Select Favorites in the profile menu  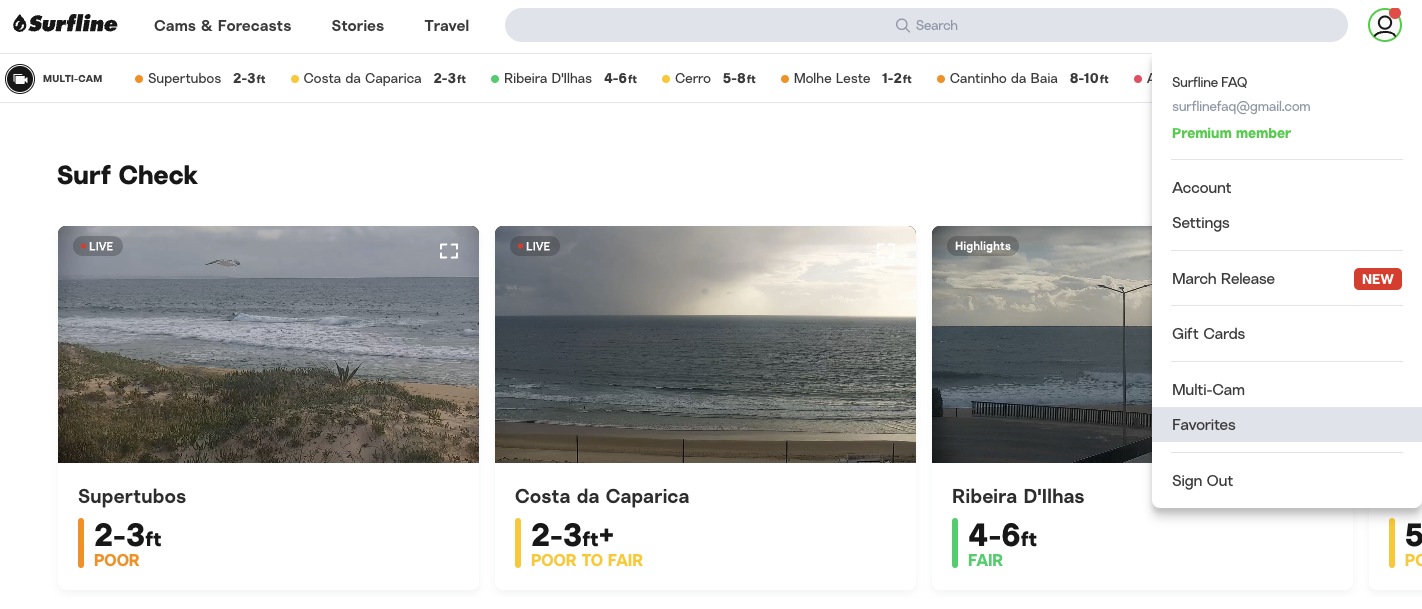click(1287, 425)
